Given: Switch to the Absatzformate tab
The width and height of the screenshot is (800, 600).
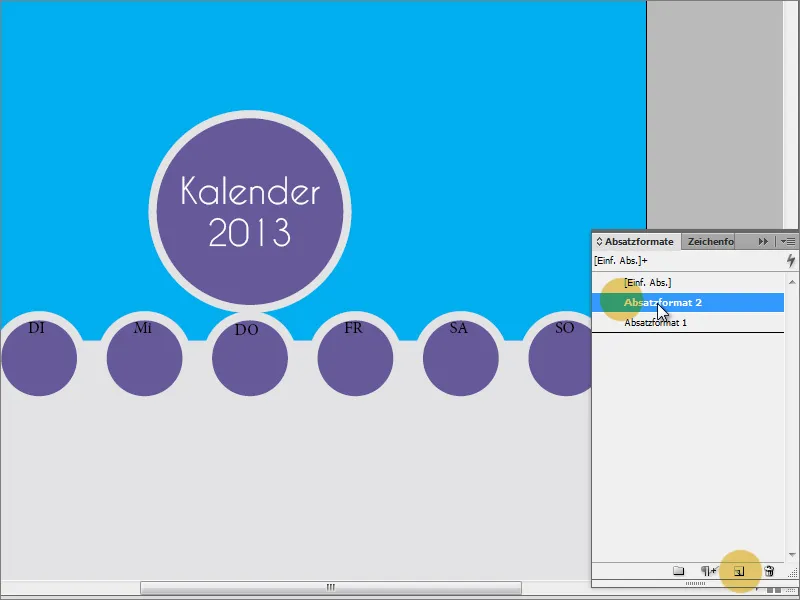Looking at the screenshot, I should click(x=638, y=241).
